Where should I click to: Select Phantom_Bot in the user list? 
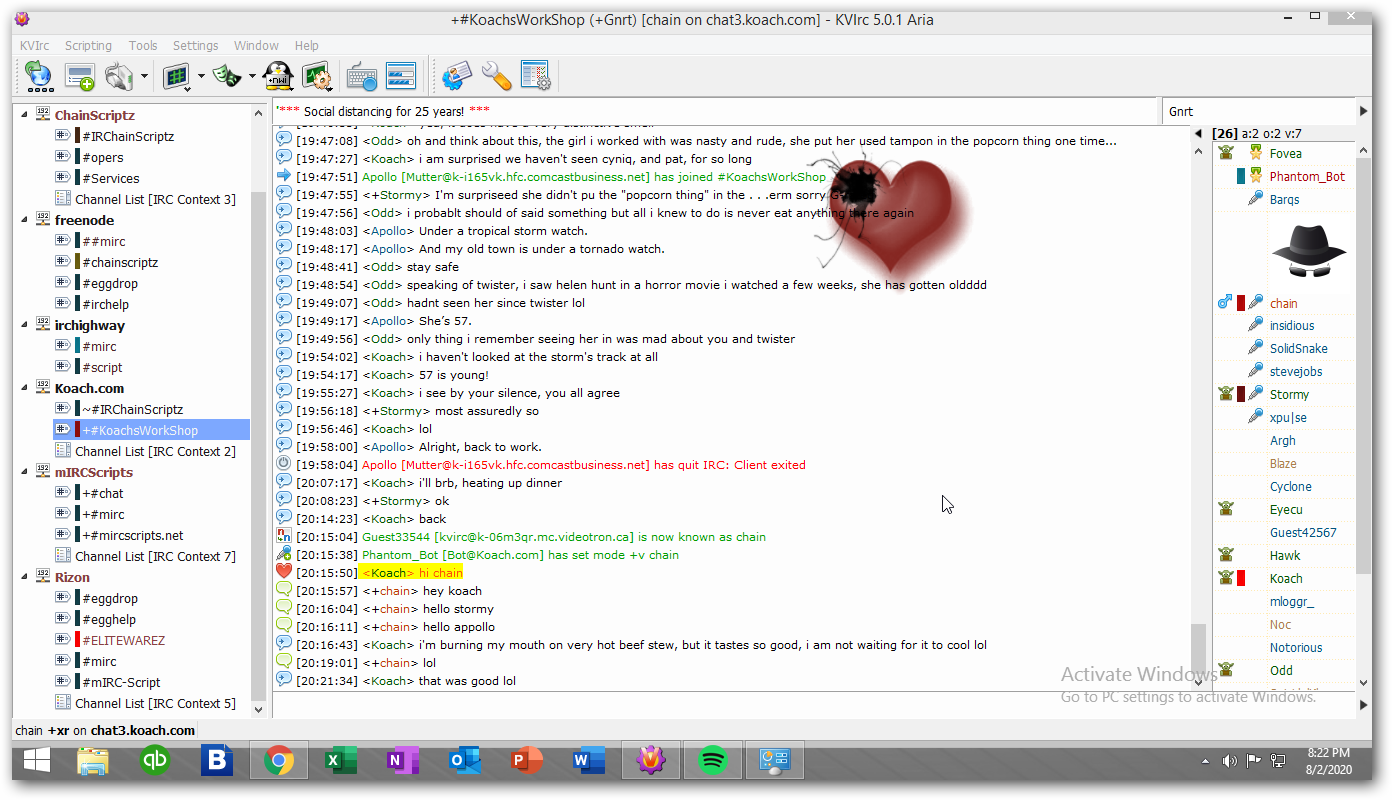(x=1306, y=177)
